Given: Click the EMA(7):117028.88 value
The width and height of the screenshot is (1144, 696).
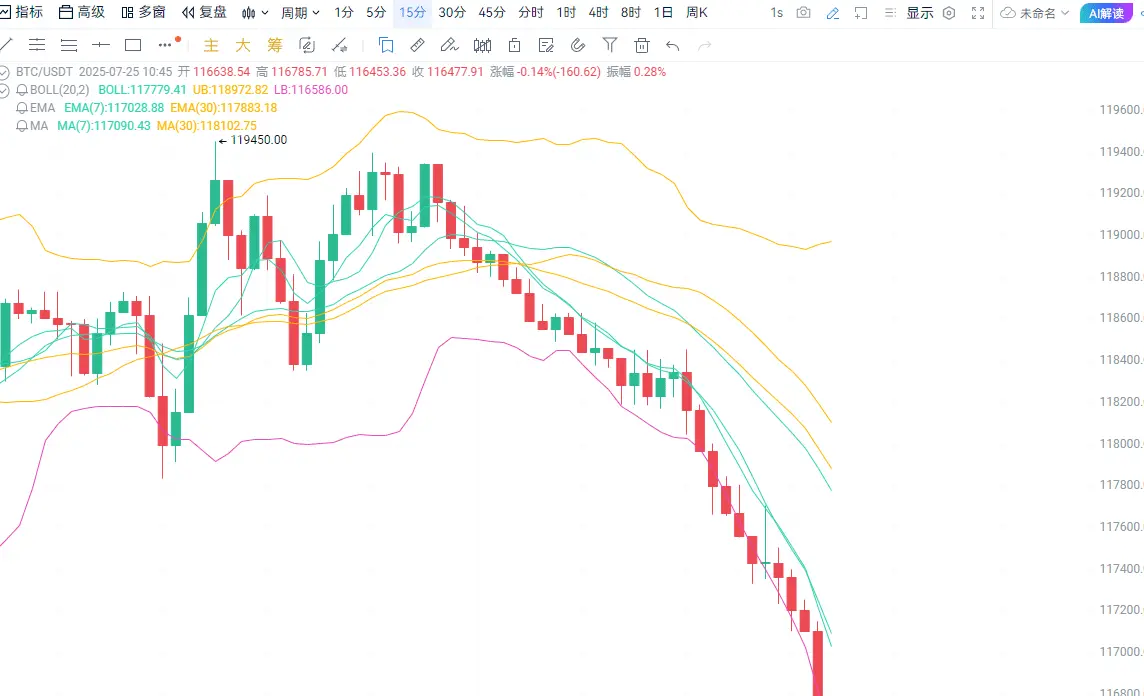Looking at the screenshot, I should [114, 108].
